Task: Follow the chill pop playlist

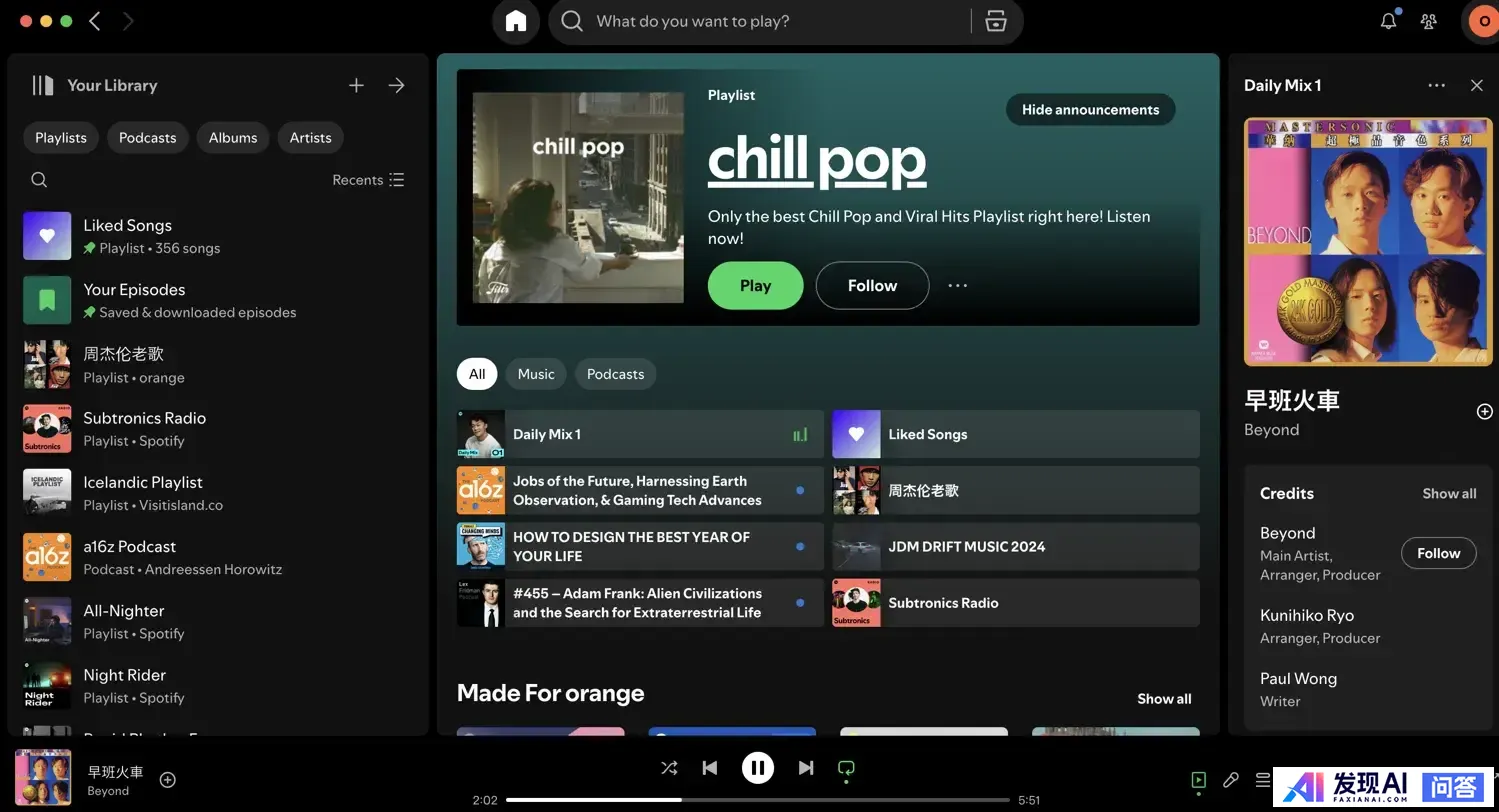Action: (872, 285)
